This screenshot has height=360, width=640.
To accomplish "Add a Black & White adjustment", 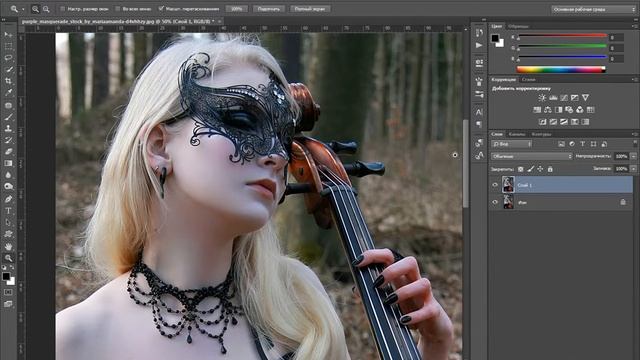I will click(558, 110).
